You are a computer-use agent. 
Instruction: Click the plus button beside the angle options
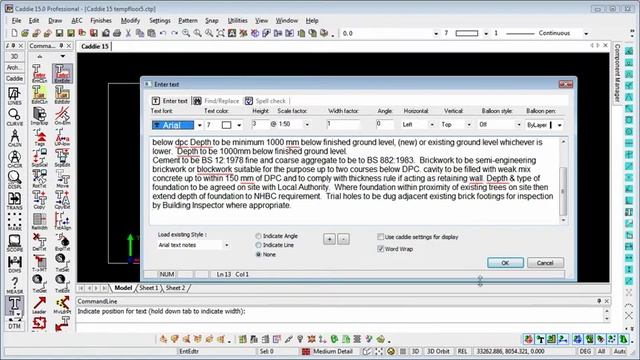[329, 239]
